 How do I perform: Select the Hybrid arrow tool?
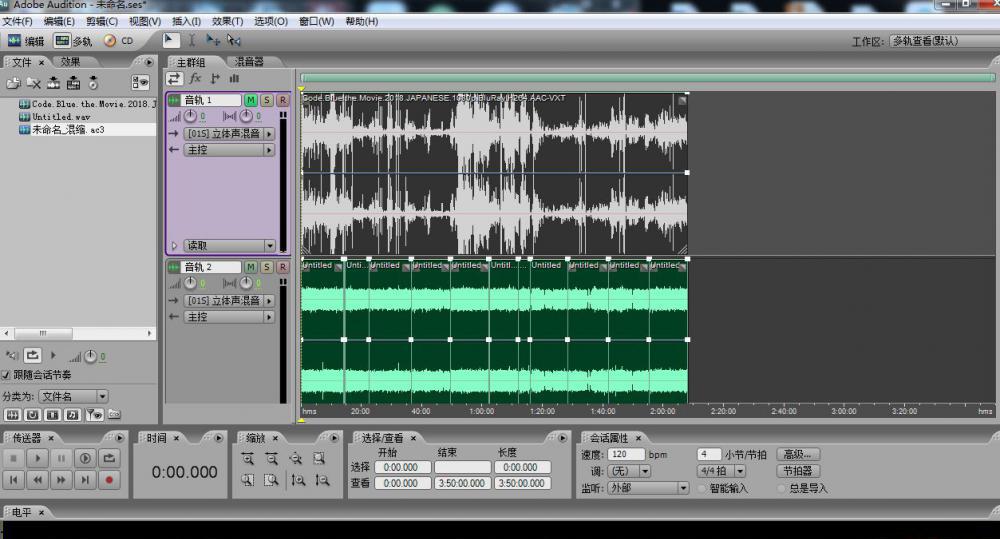point(170,40)
